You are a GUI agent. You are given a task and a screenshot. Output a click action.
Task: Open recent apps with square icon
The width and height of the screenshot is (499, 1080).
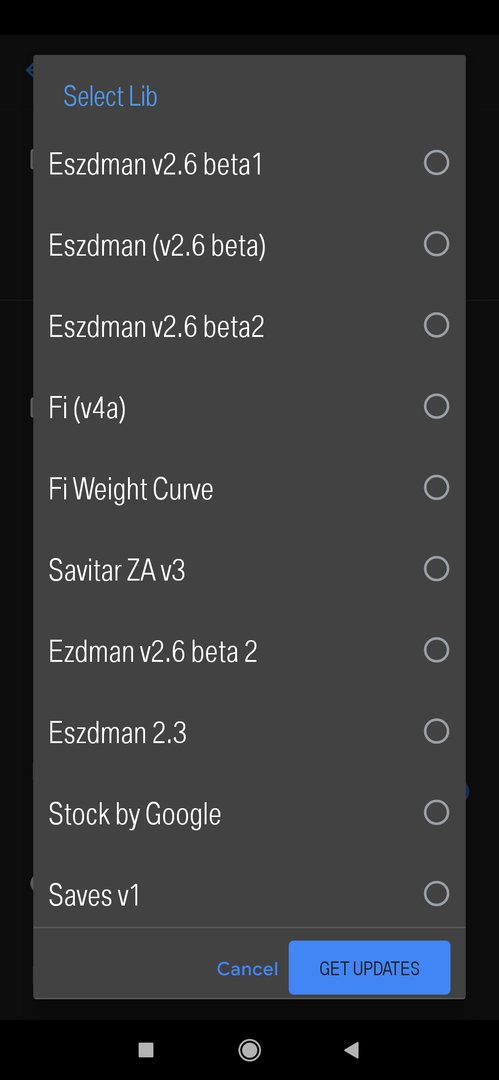(146, 1050)
